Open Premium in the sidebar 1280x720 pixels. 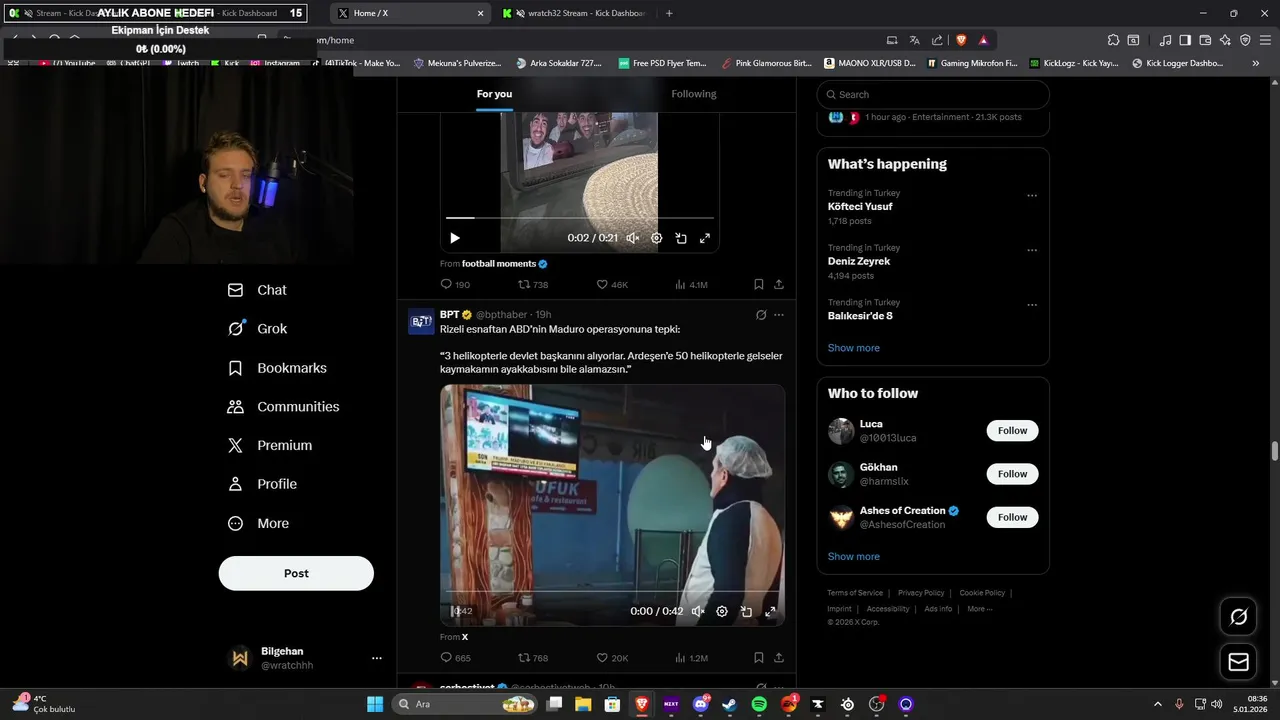(x=270, y=446)
